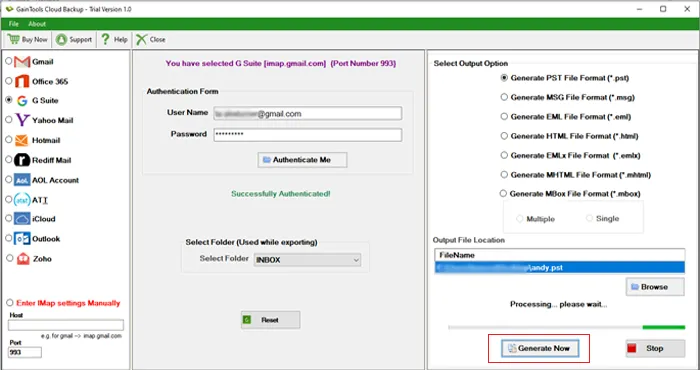
Task: Click the Generate Now button
Action: [x=540, y=348]
